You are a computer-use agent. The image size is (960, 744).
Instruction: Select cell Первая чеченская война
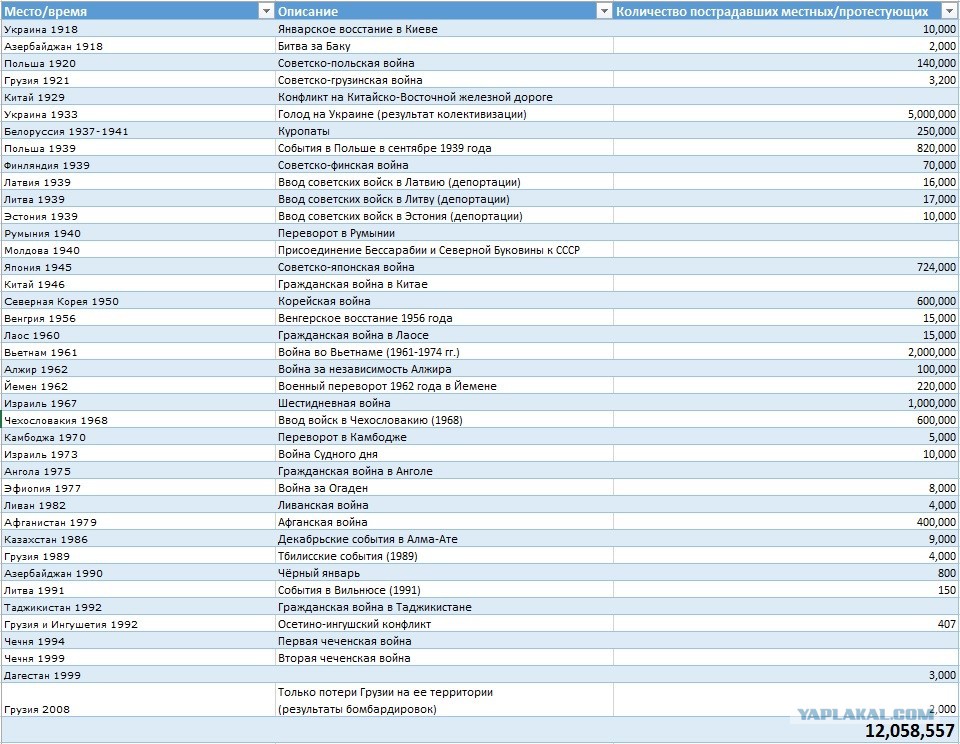point(444,641)
